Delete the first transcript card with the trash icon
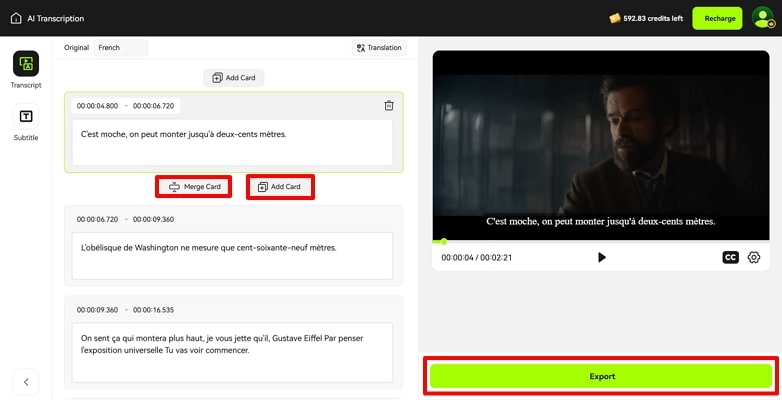 (389, 106)
